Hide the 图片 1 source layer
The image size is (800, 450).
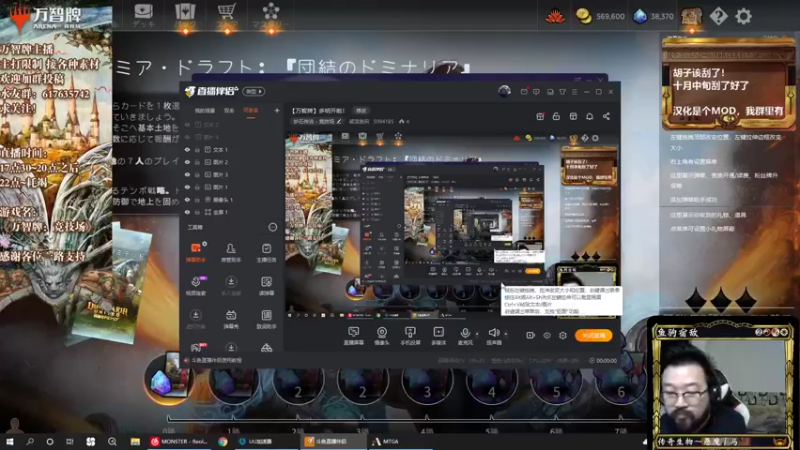[x=187, y=187]
